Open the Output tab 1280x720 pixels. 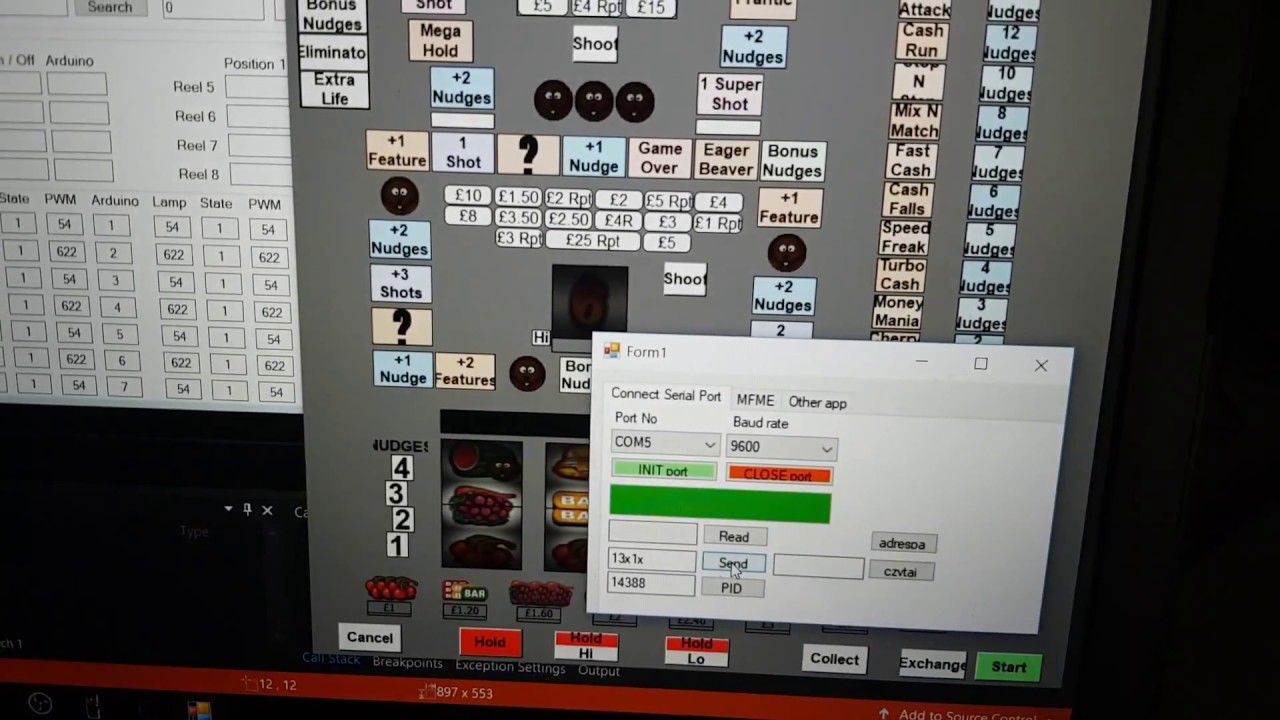[x=598, y=670]
